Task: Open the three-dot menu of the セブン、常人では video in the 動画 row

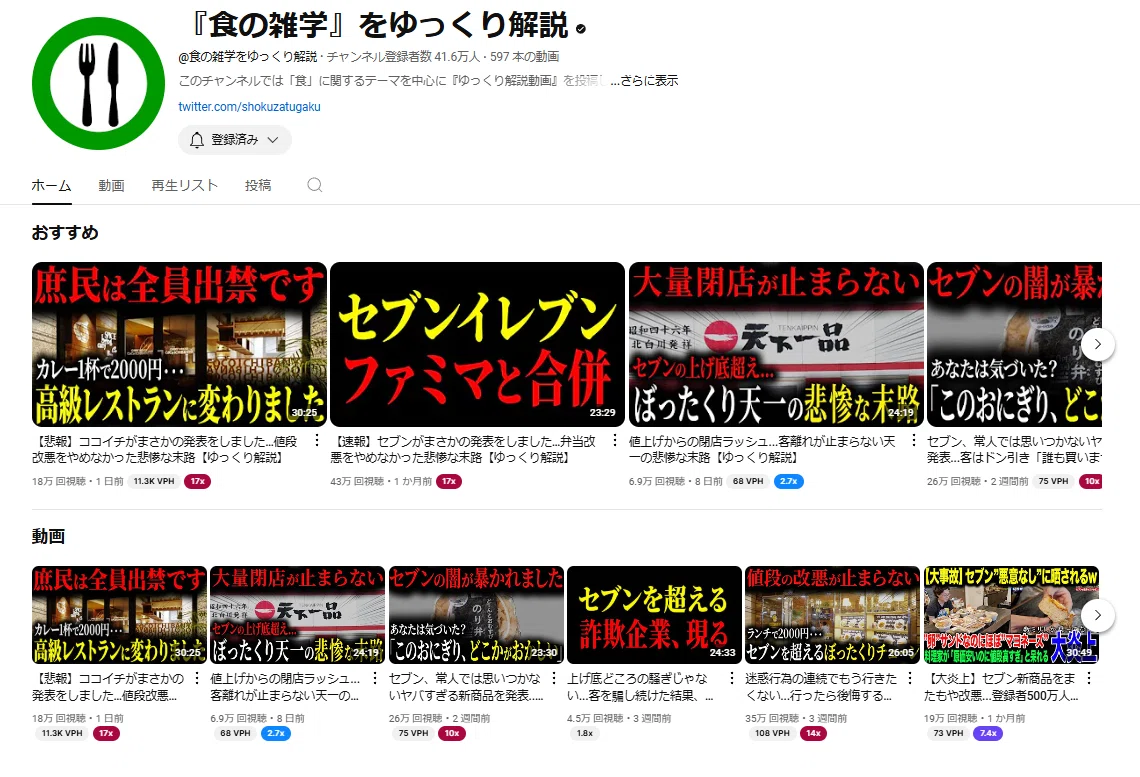Action: point(554,678)
